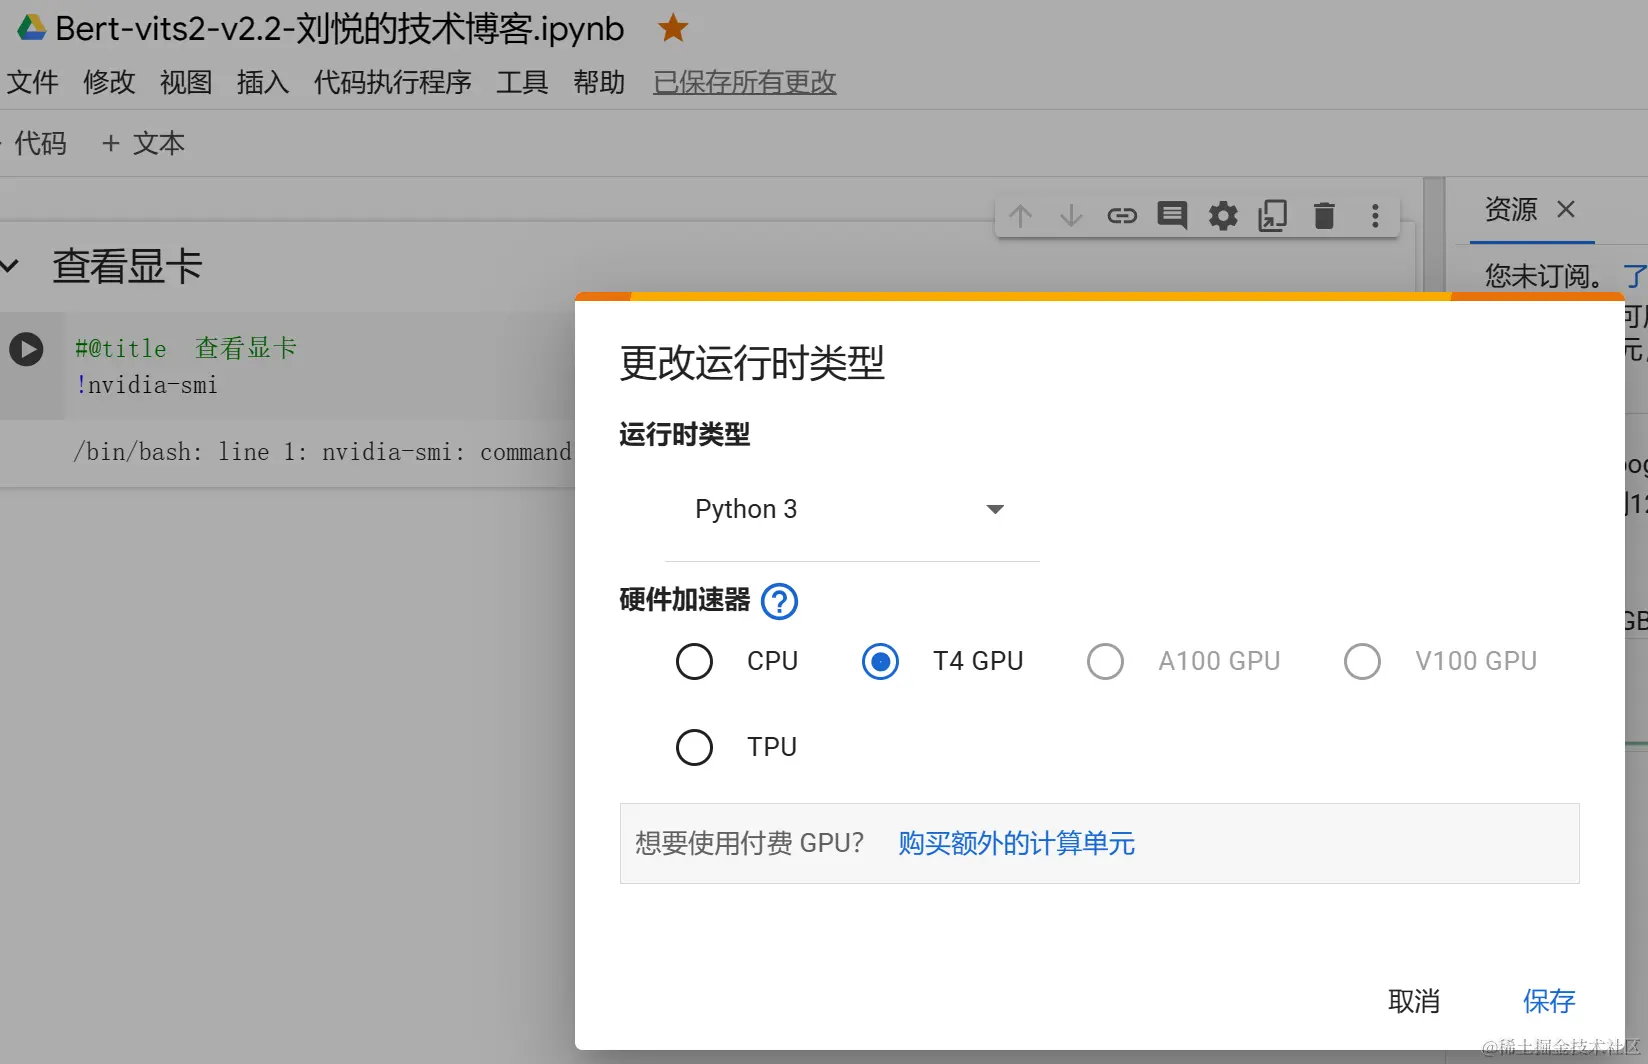Collapse the 查看显卡 section
This screenshot has height=1064, width=1648.
click(x=10, y=266)
